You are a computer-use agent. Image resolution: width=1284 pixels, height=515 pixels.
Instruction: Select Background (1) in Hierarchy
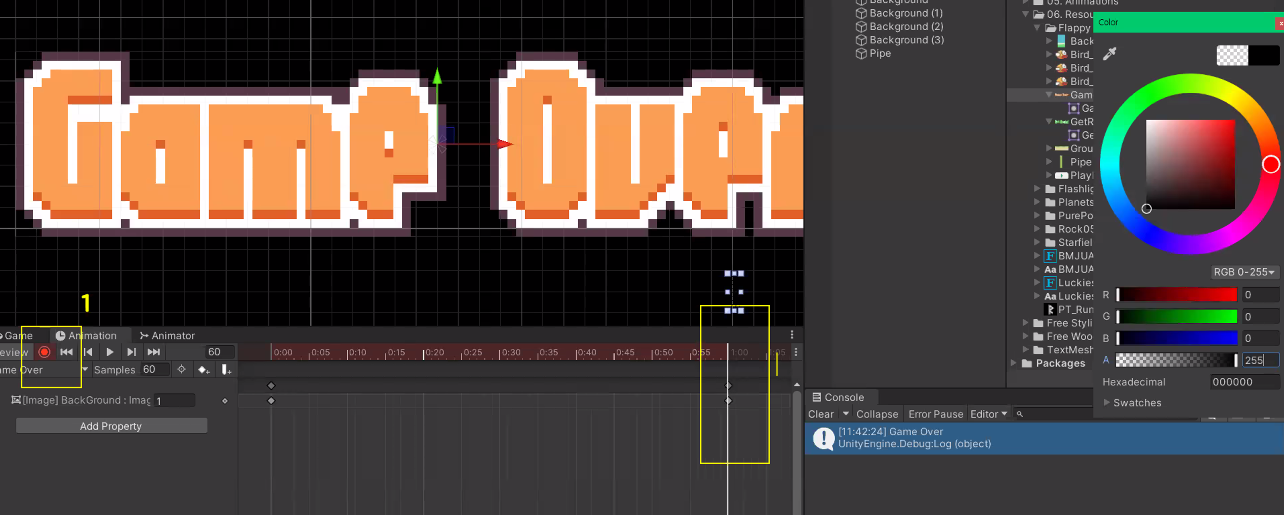(899, 13)
